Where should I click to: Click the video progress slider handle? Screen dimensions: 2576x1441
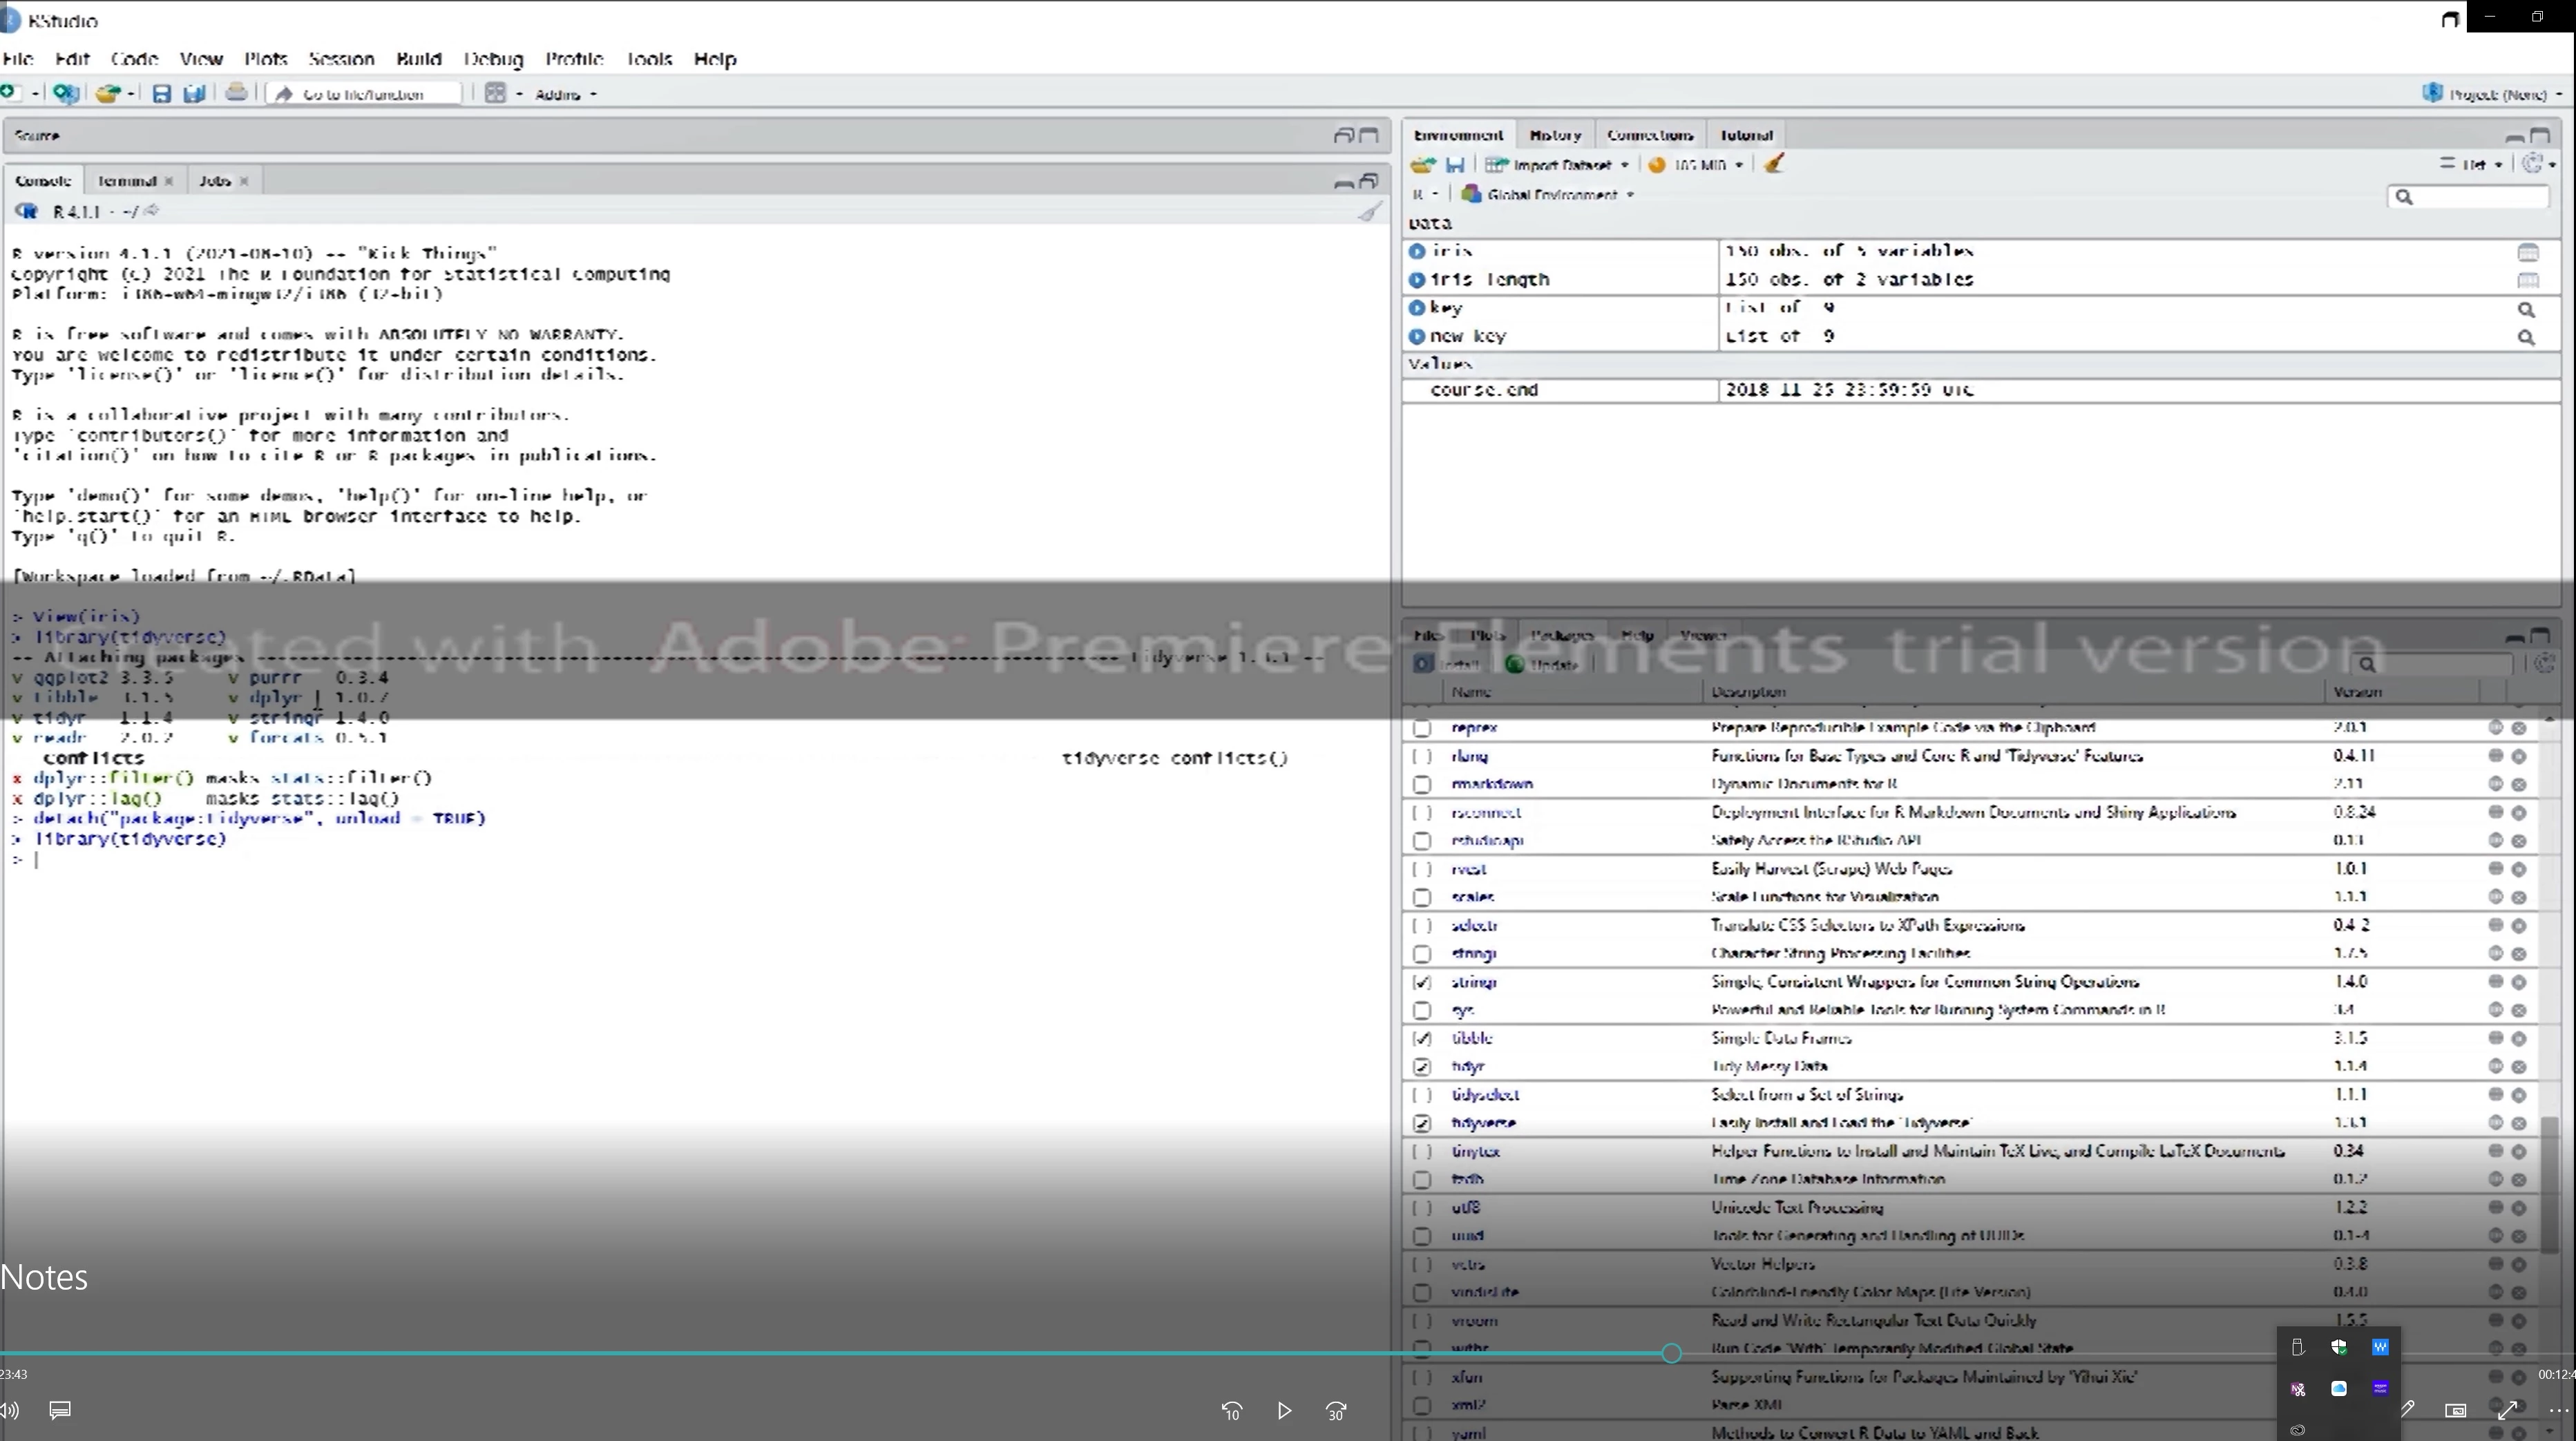(1671, 1353)
